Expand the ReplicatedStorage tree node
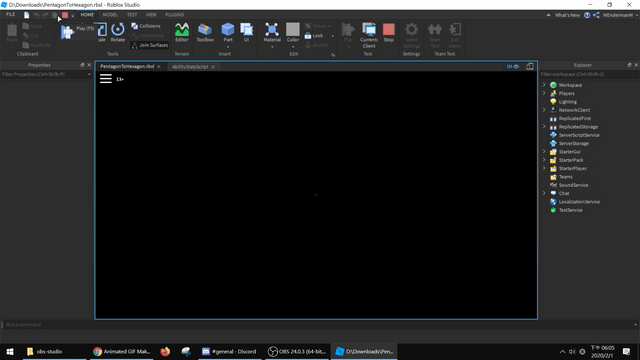640x360 pixels. (x=544, y=127)
